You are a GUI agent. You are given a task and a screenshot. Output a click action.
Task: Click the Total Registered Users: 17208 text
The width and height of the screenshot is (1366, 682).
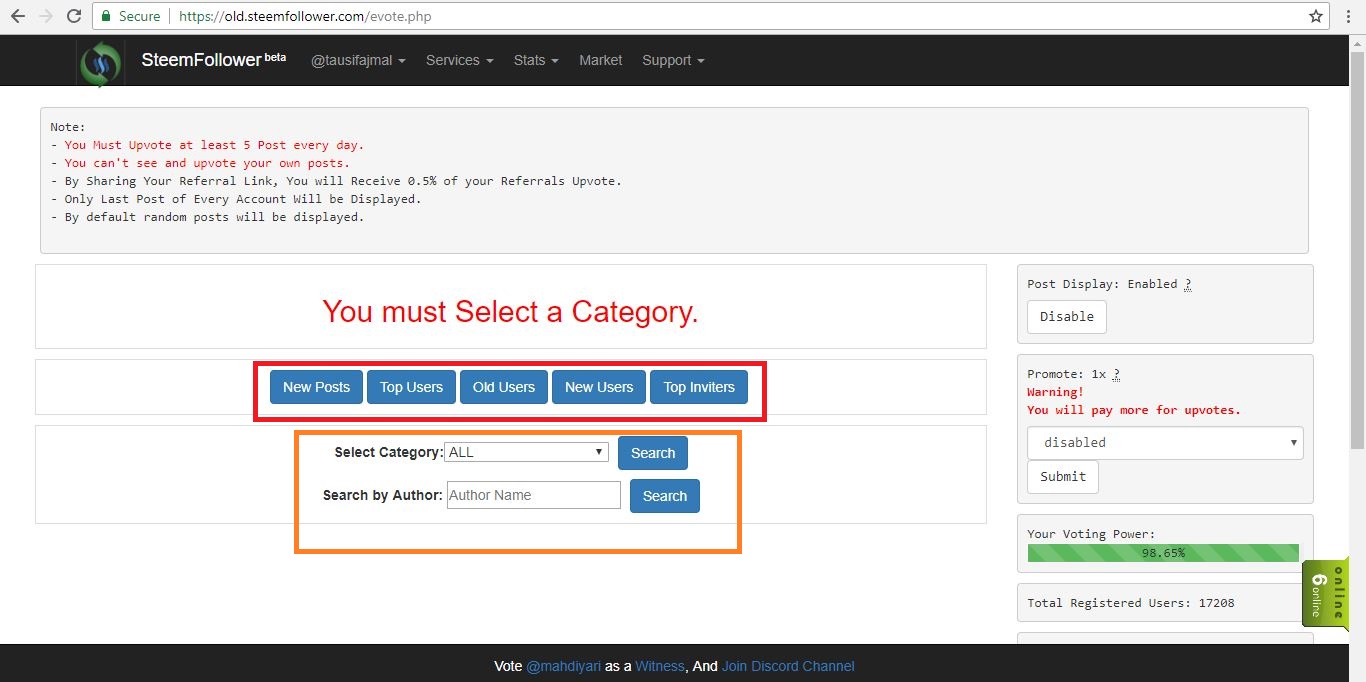(1131, 603)
